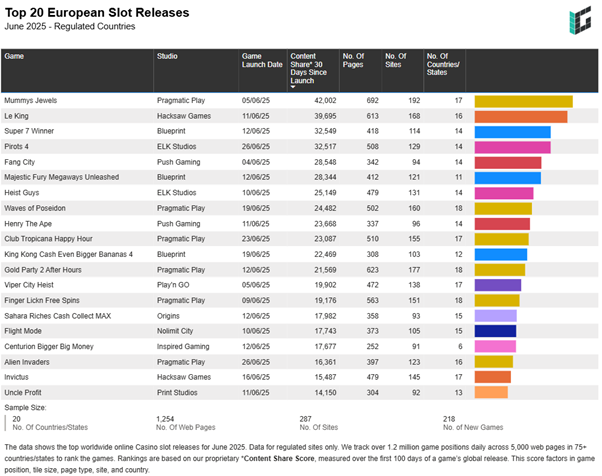
Task: Click the green cube logo icon
Action: click(x=579, y=22)
